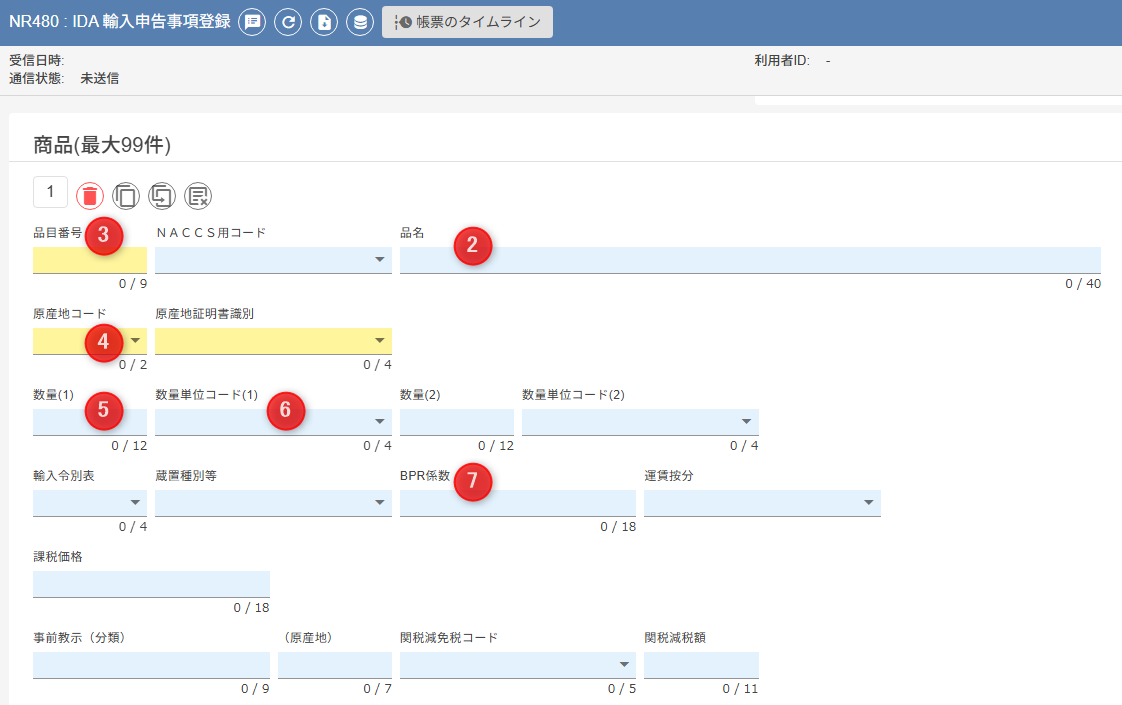Delete item row with red trash icon
The height and width of the screenshot is (705, 1122).
[x=90, y=196]
